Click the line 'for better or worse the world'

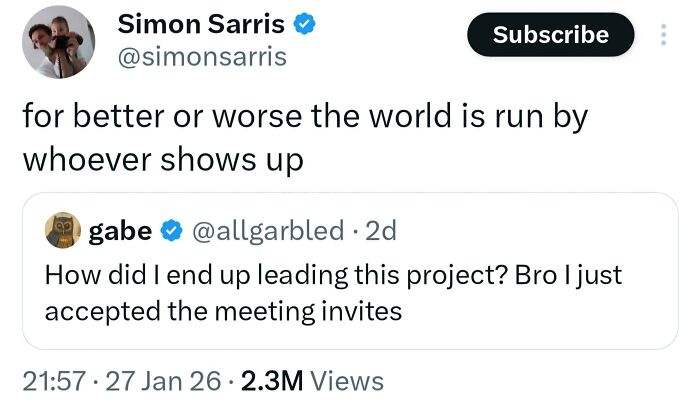click(304, 116)
